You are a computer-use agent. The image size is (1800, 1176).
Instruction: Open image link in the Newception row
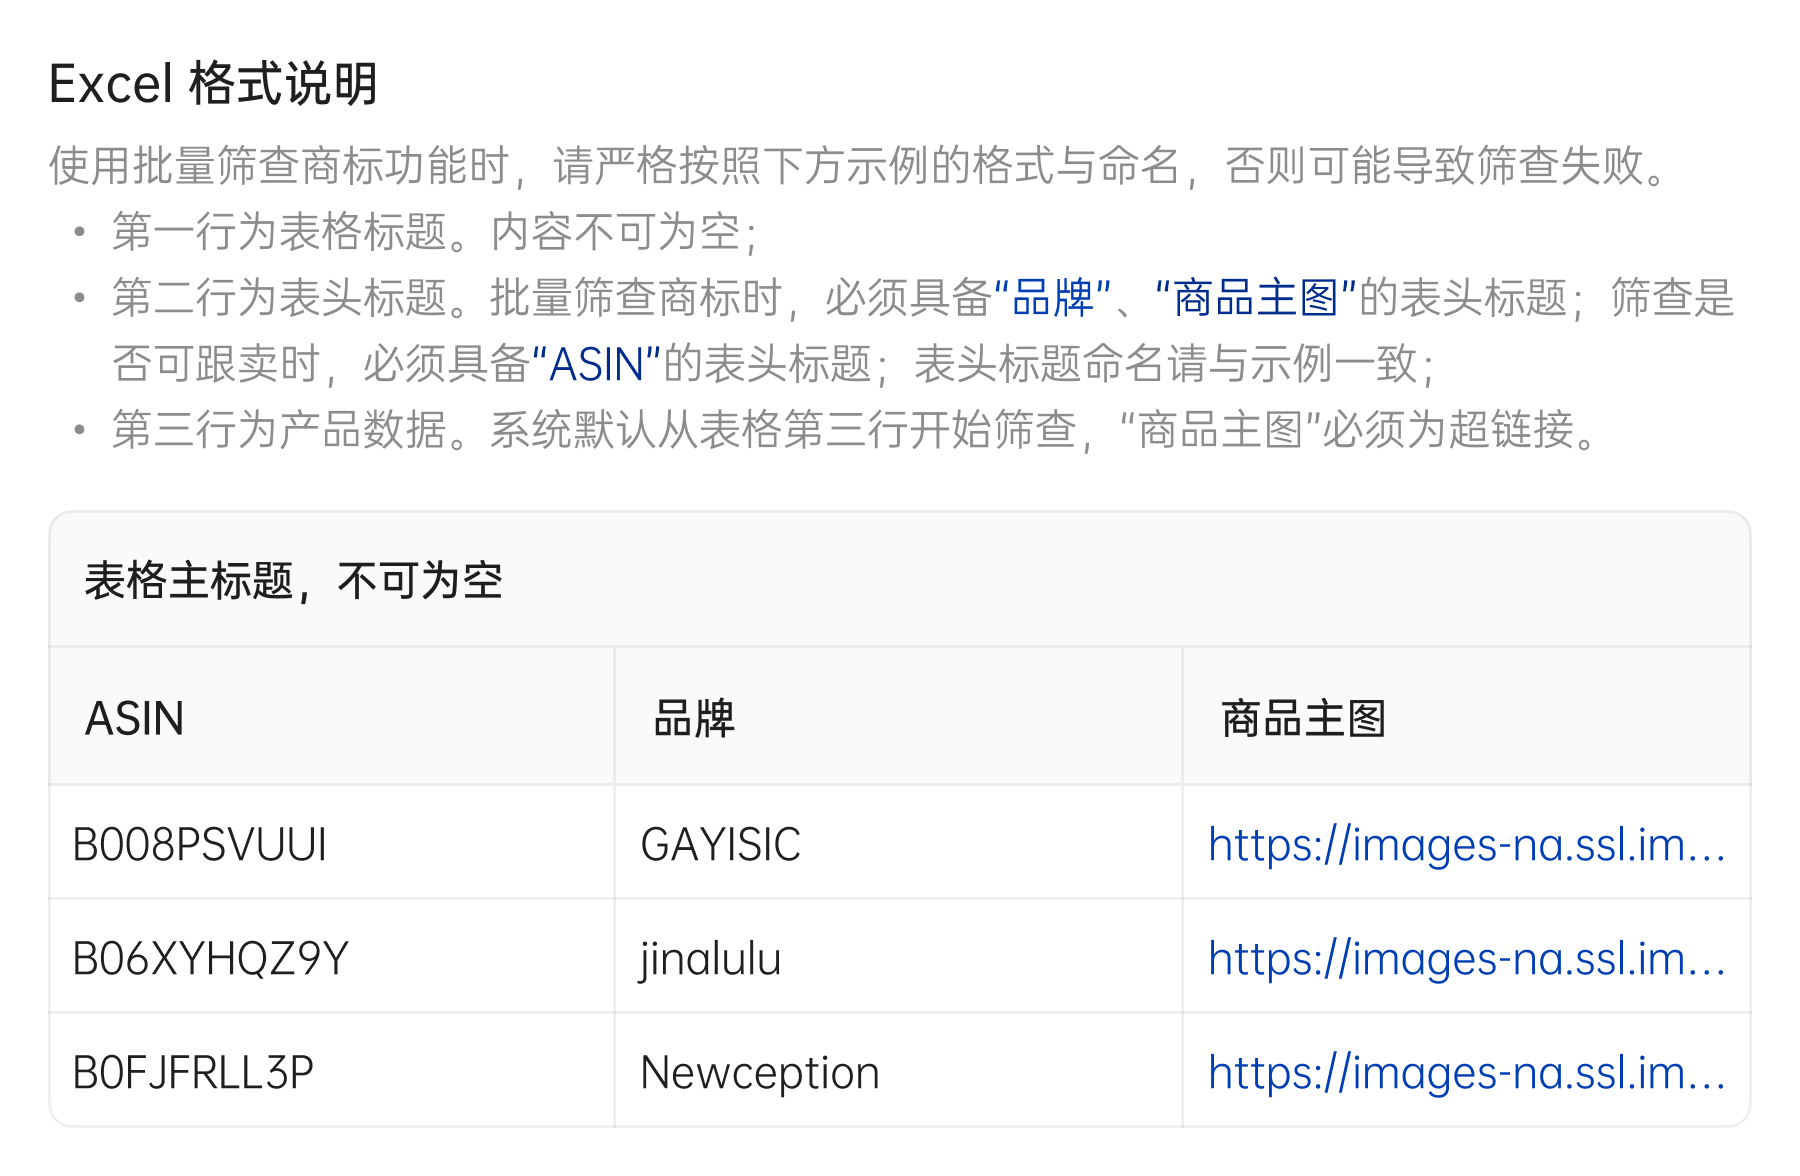tap(1466, 1073)
